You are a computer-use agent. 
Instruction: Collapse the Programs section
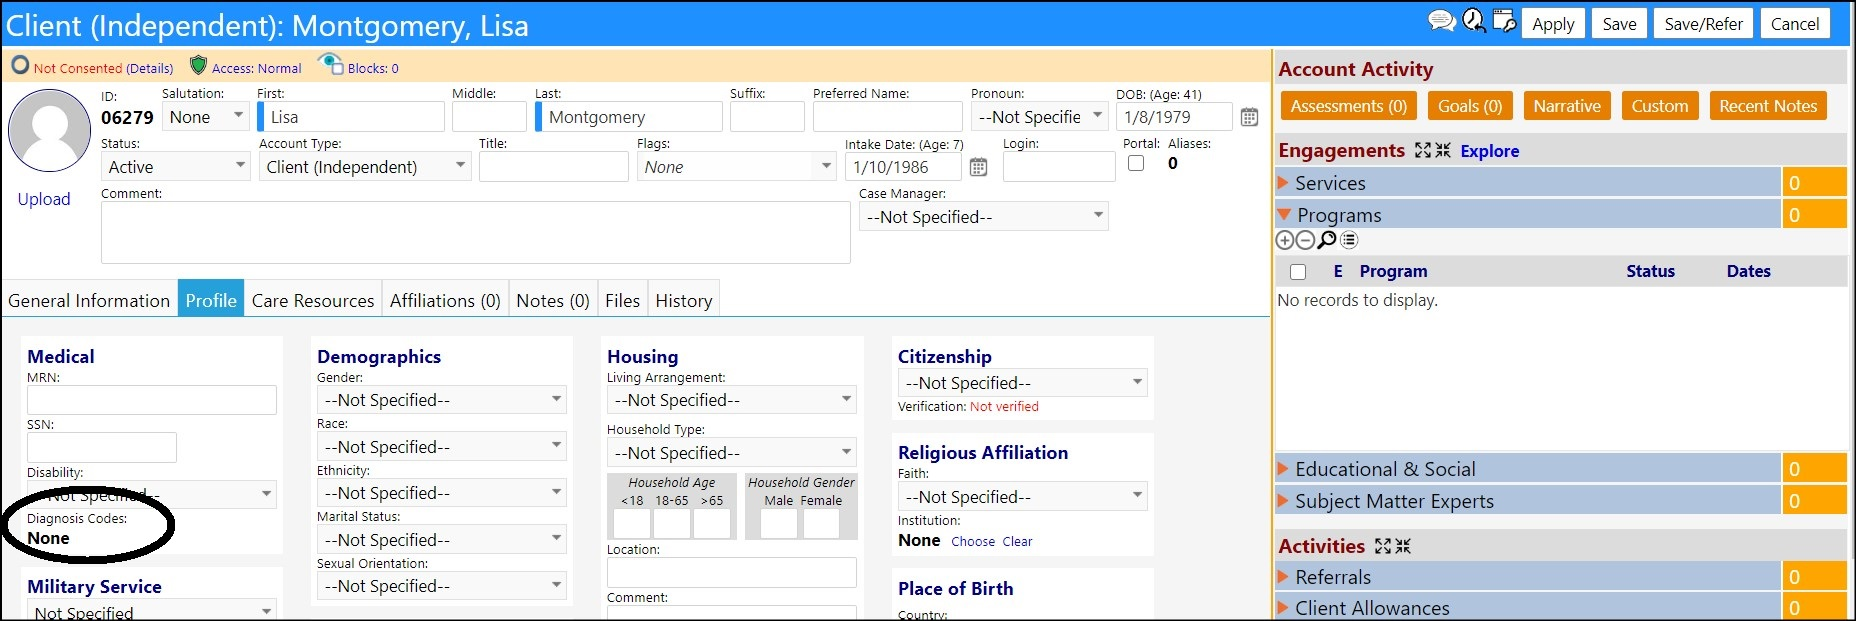click(1284, 214)
